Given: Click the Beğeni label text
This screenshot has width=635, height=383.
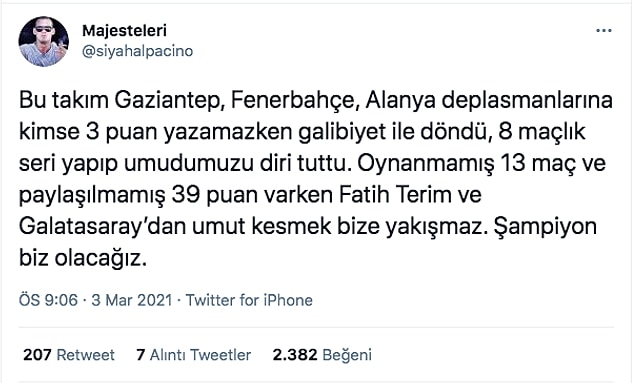Looking at the screenshot, I should [x=347, y=355].
